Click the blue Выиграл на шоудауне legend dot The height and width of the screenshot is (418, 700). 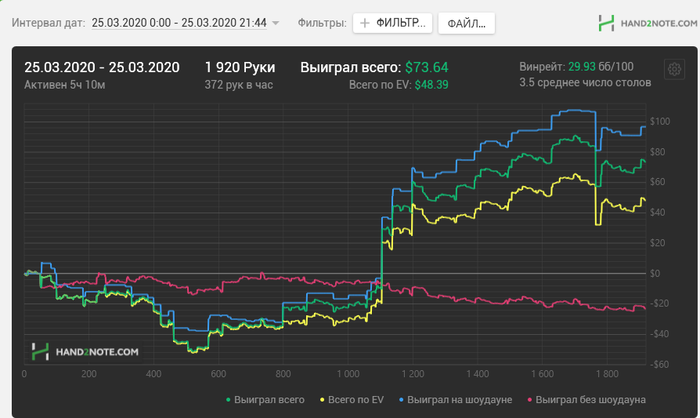coord(401,400)
